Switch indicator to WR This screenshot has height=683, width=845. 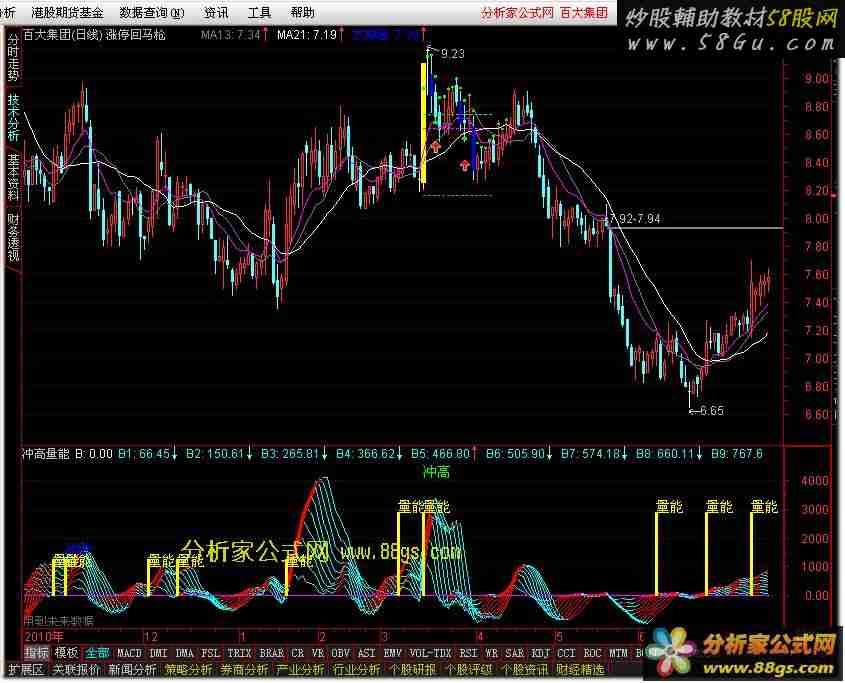[x=491, y=653]
